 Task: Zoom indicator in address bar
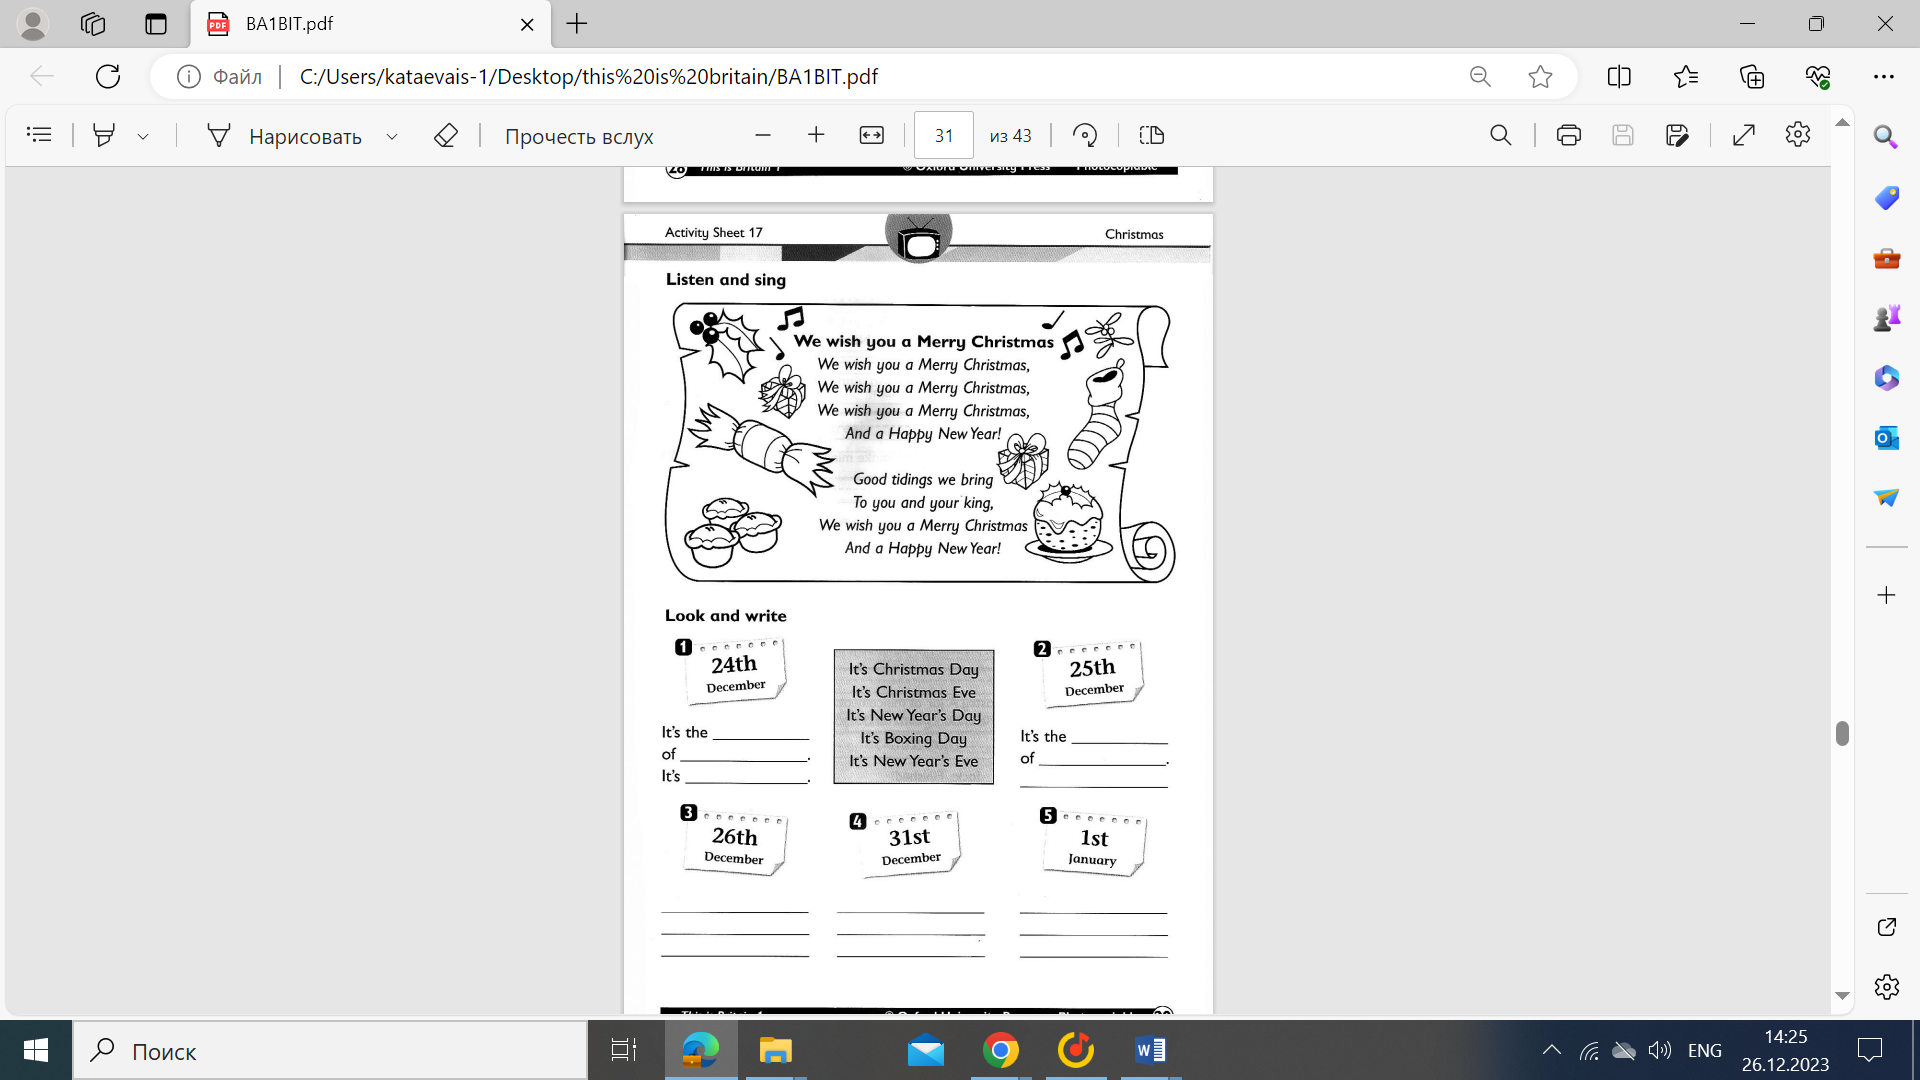click(1480, 76)
